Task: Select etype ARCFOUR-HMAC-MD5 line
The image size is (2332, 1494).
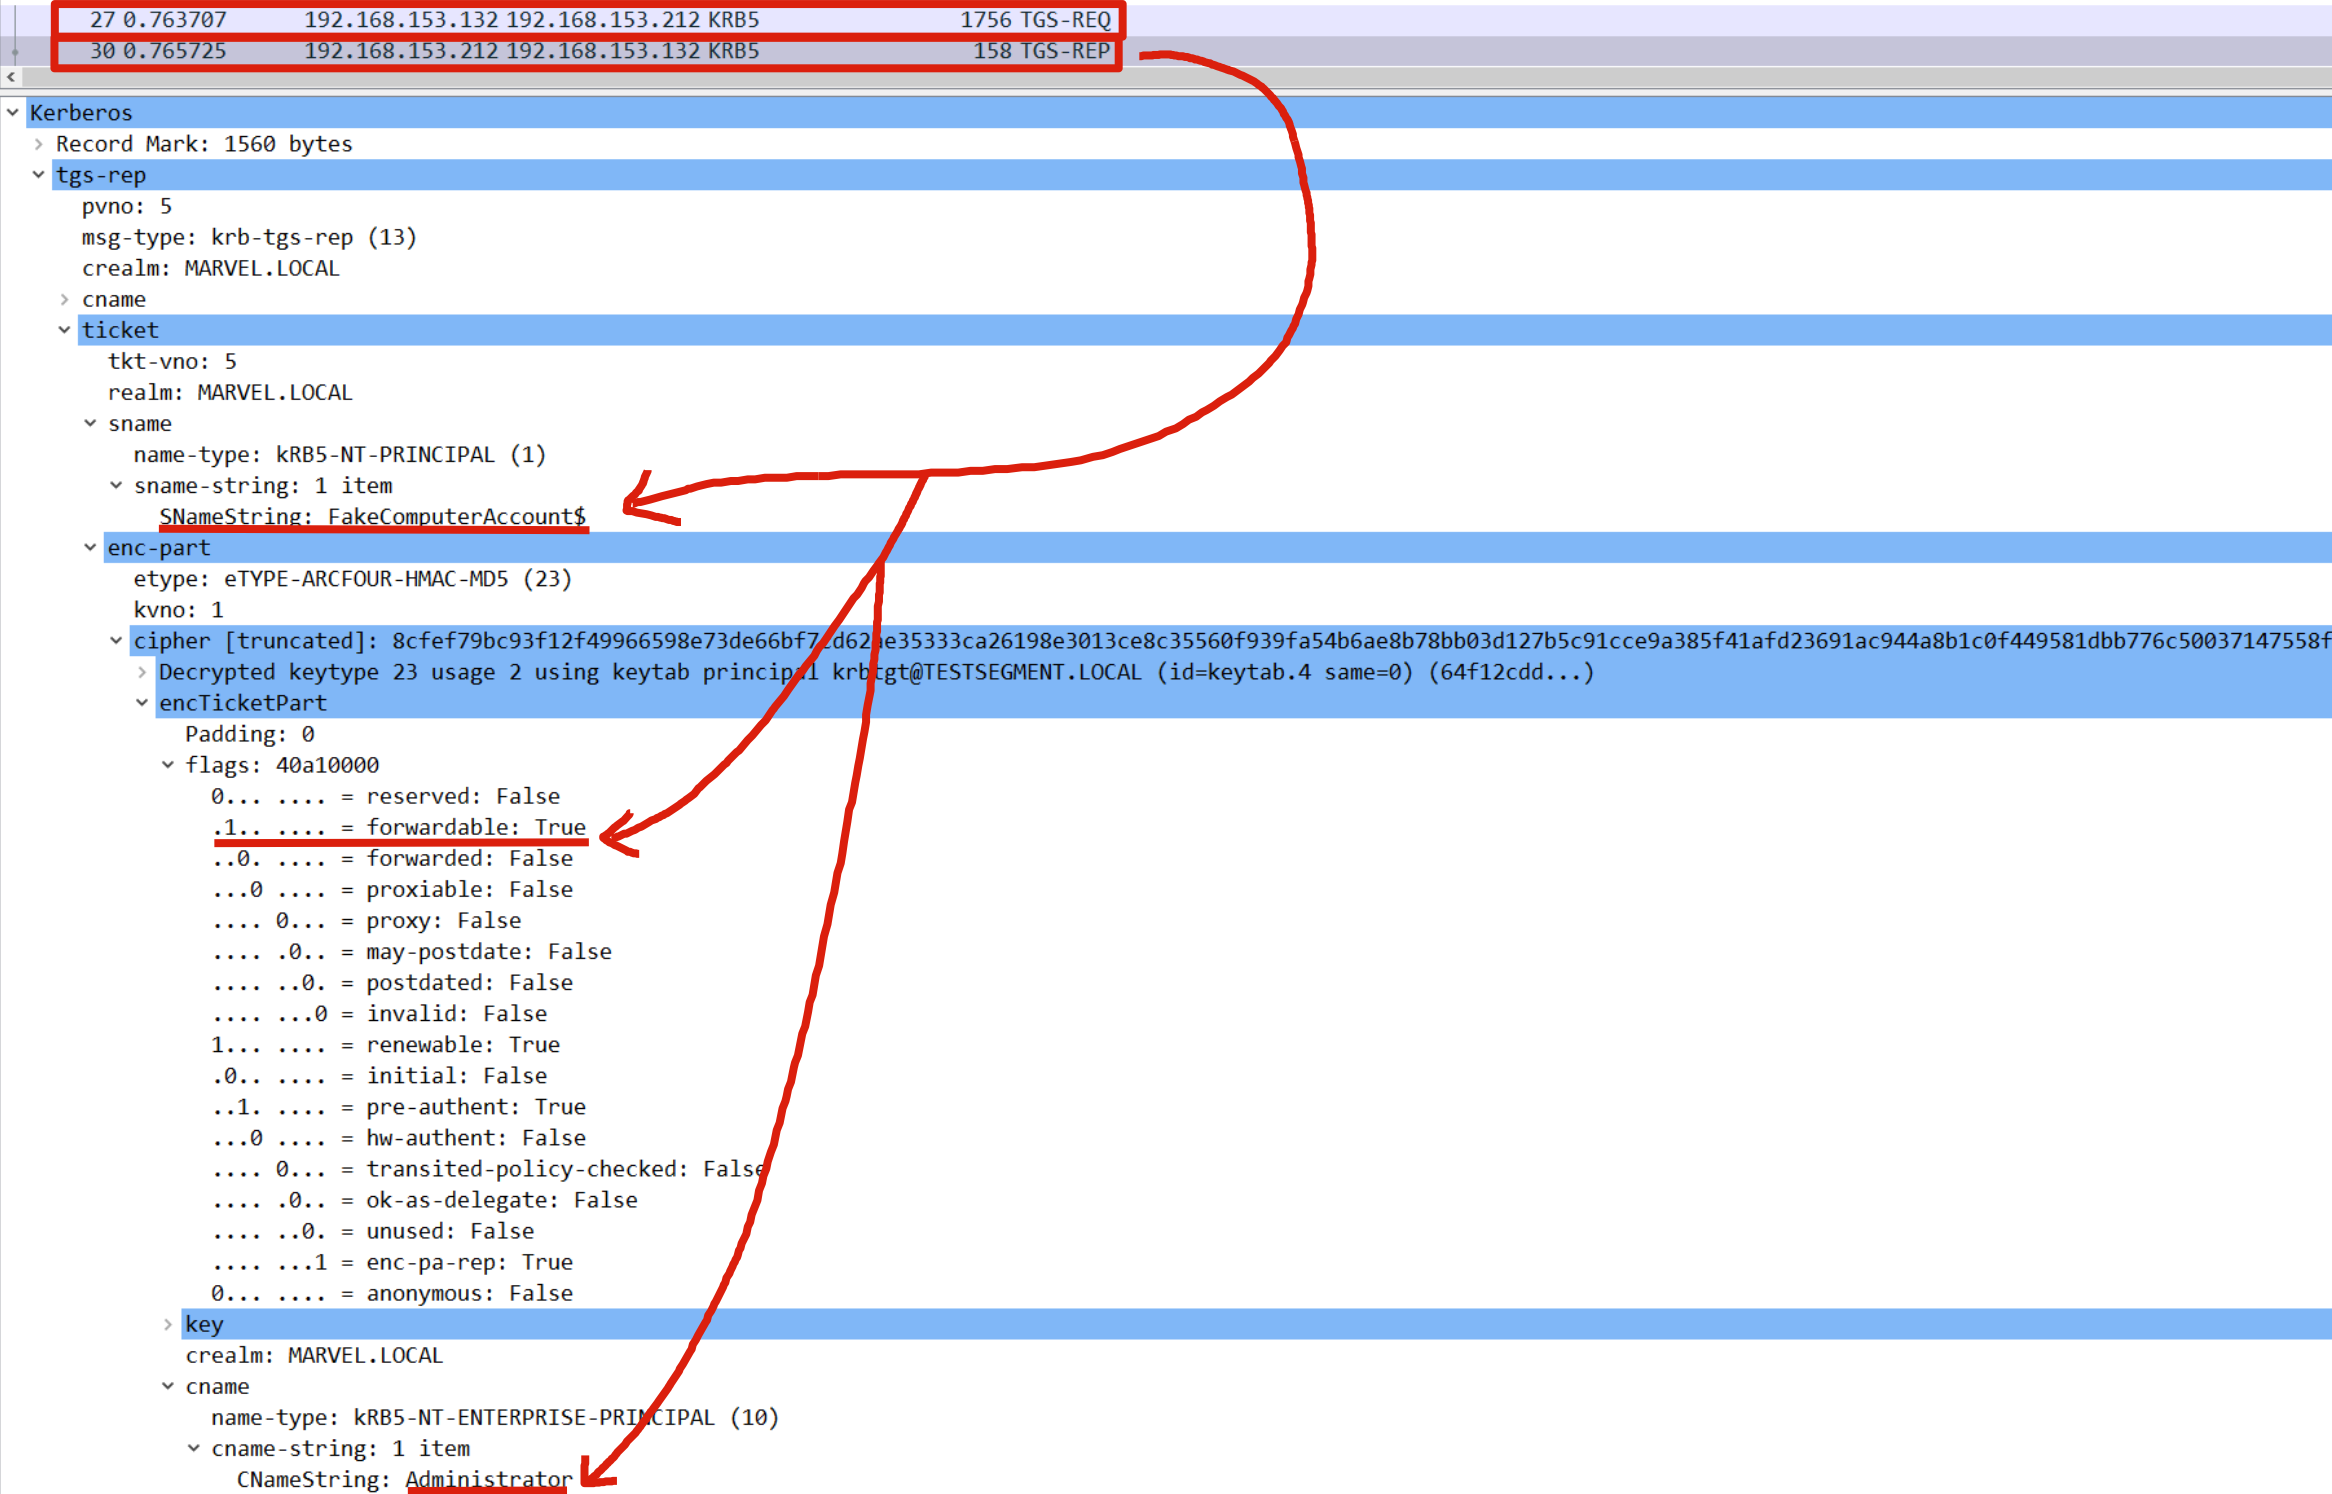Action: tap(352, 579)
